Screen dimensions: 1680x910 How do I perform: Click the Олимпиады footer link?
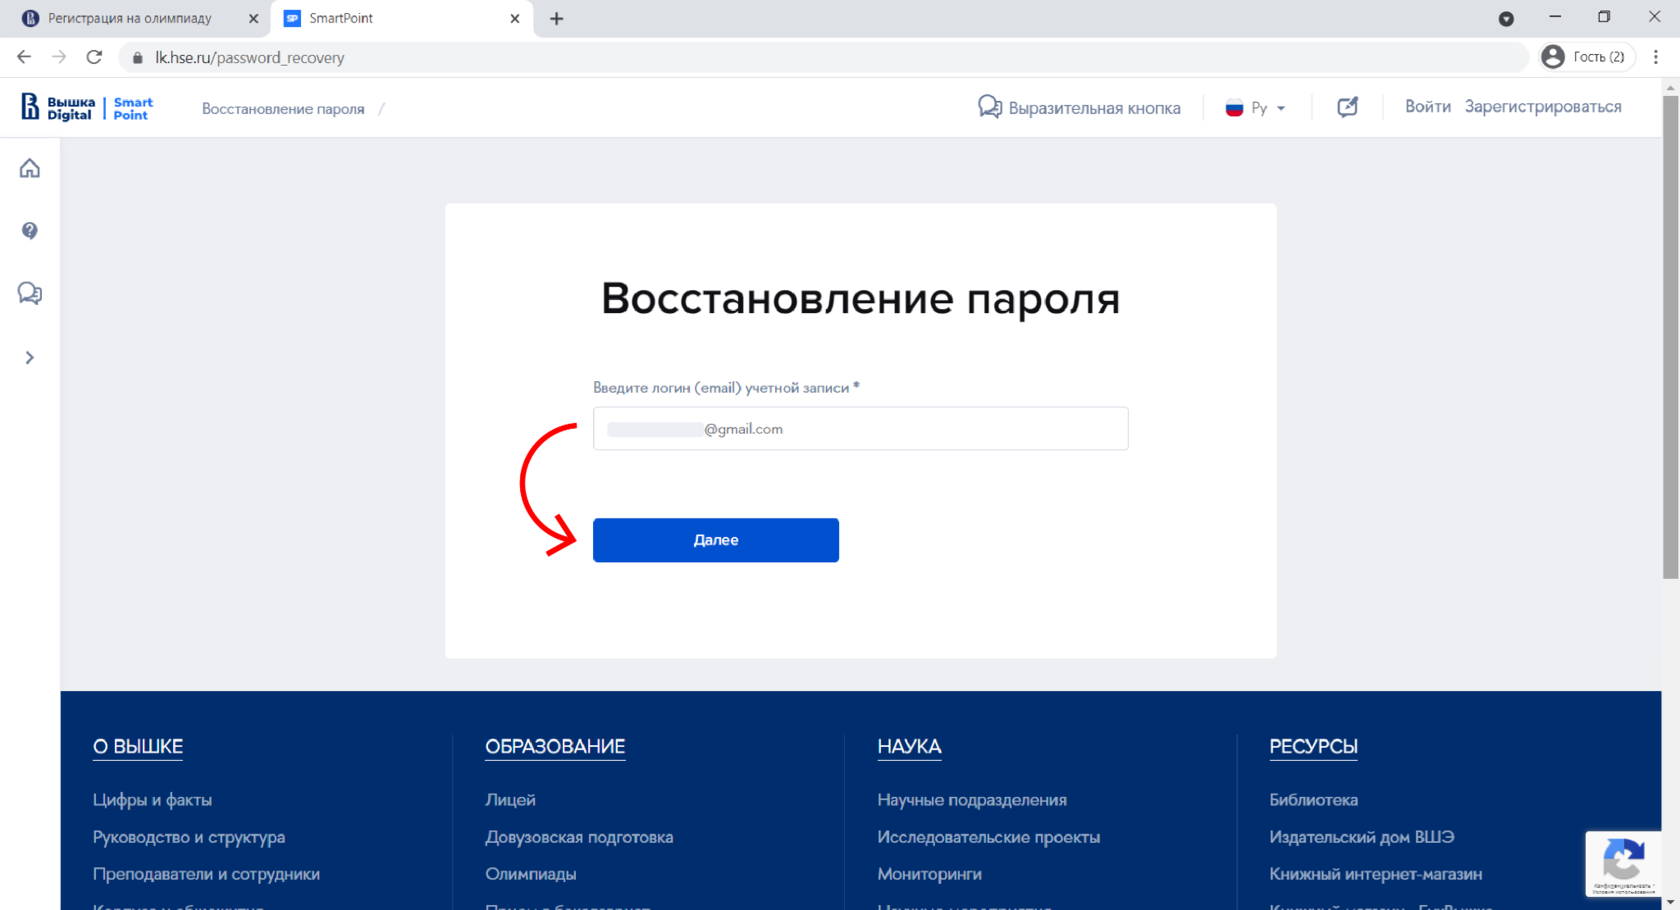pyautogui.click(x=530, y=874)
